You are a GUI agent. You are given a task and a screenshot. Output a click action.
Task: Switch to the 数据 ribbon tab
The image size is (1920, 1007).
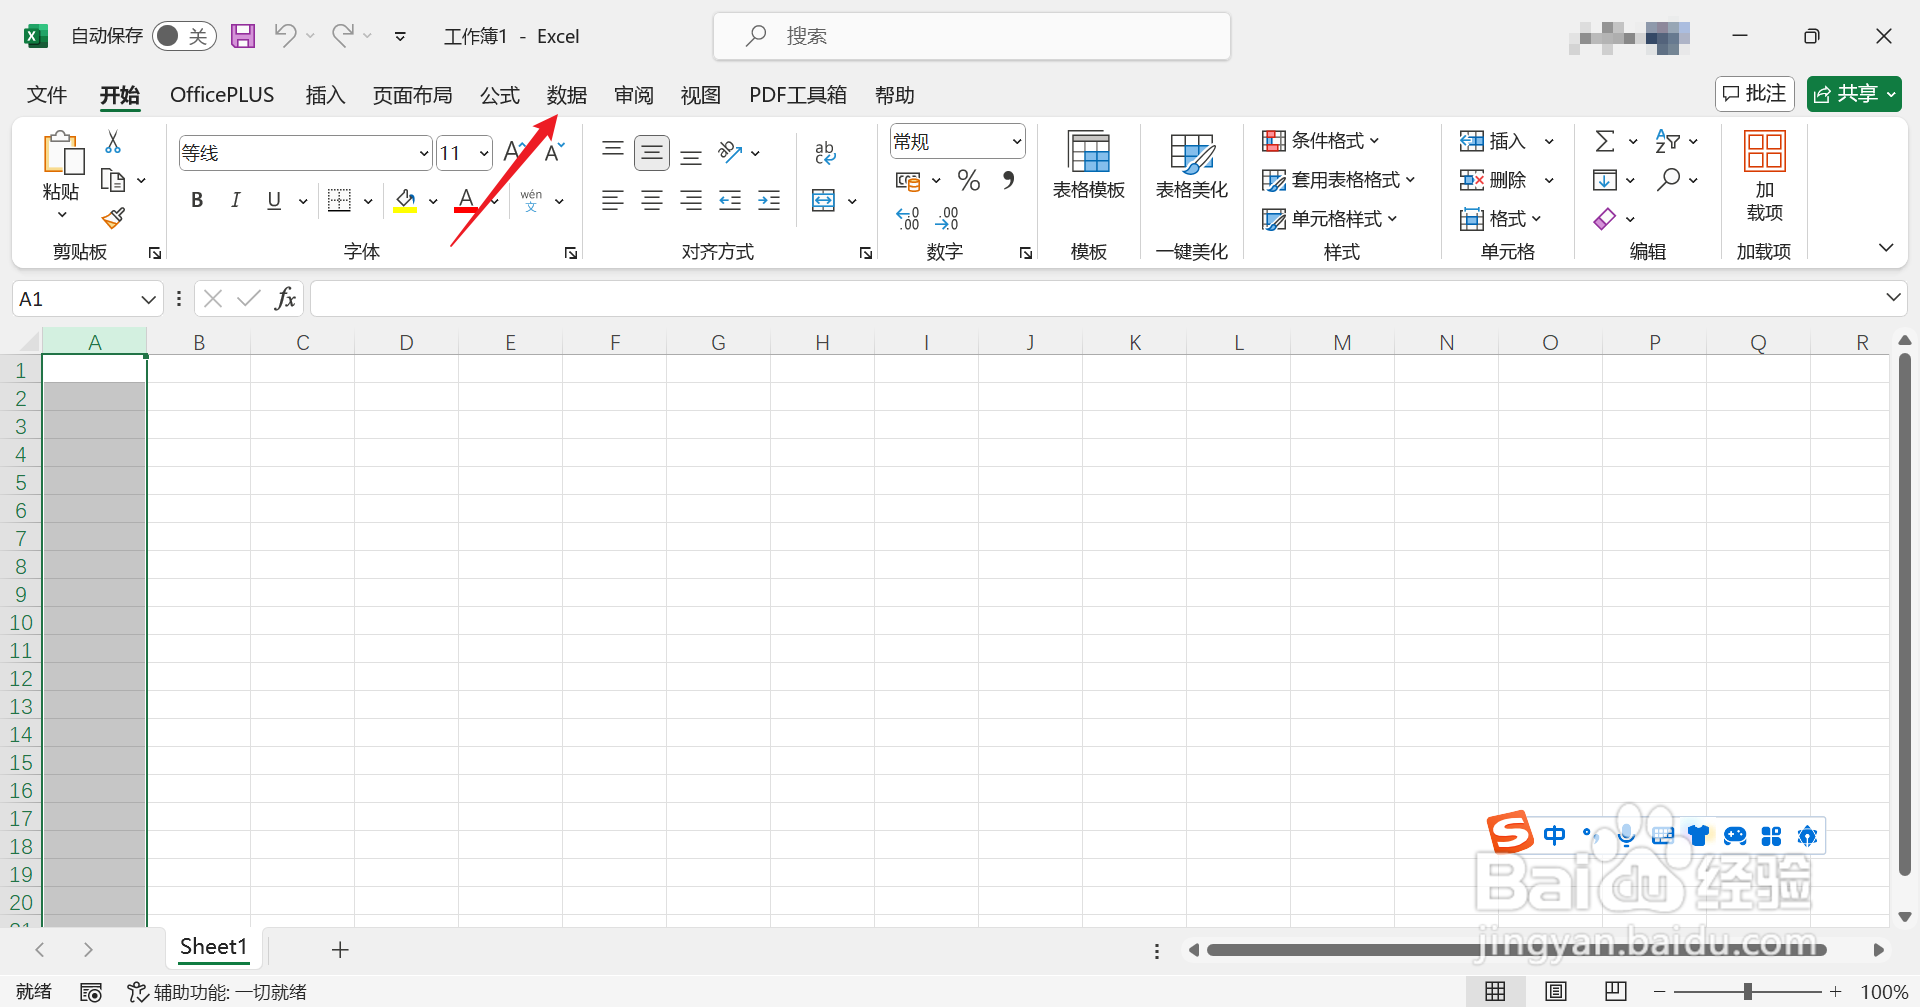pyautogui.click(x=567, y=95)
